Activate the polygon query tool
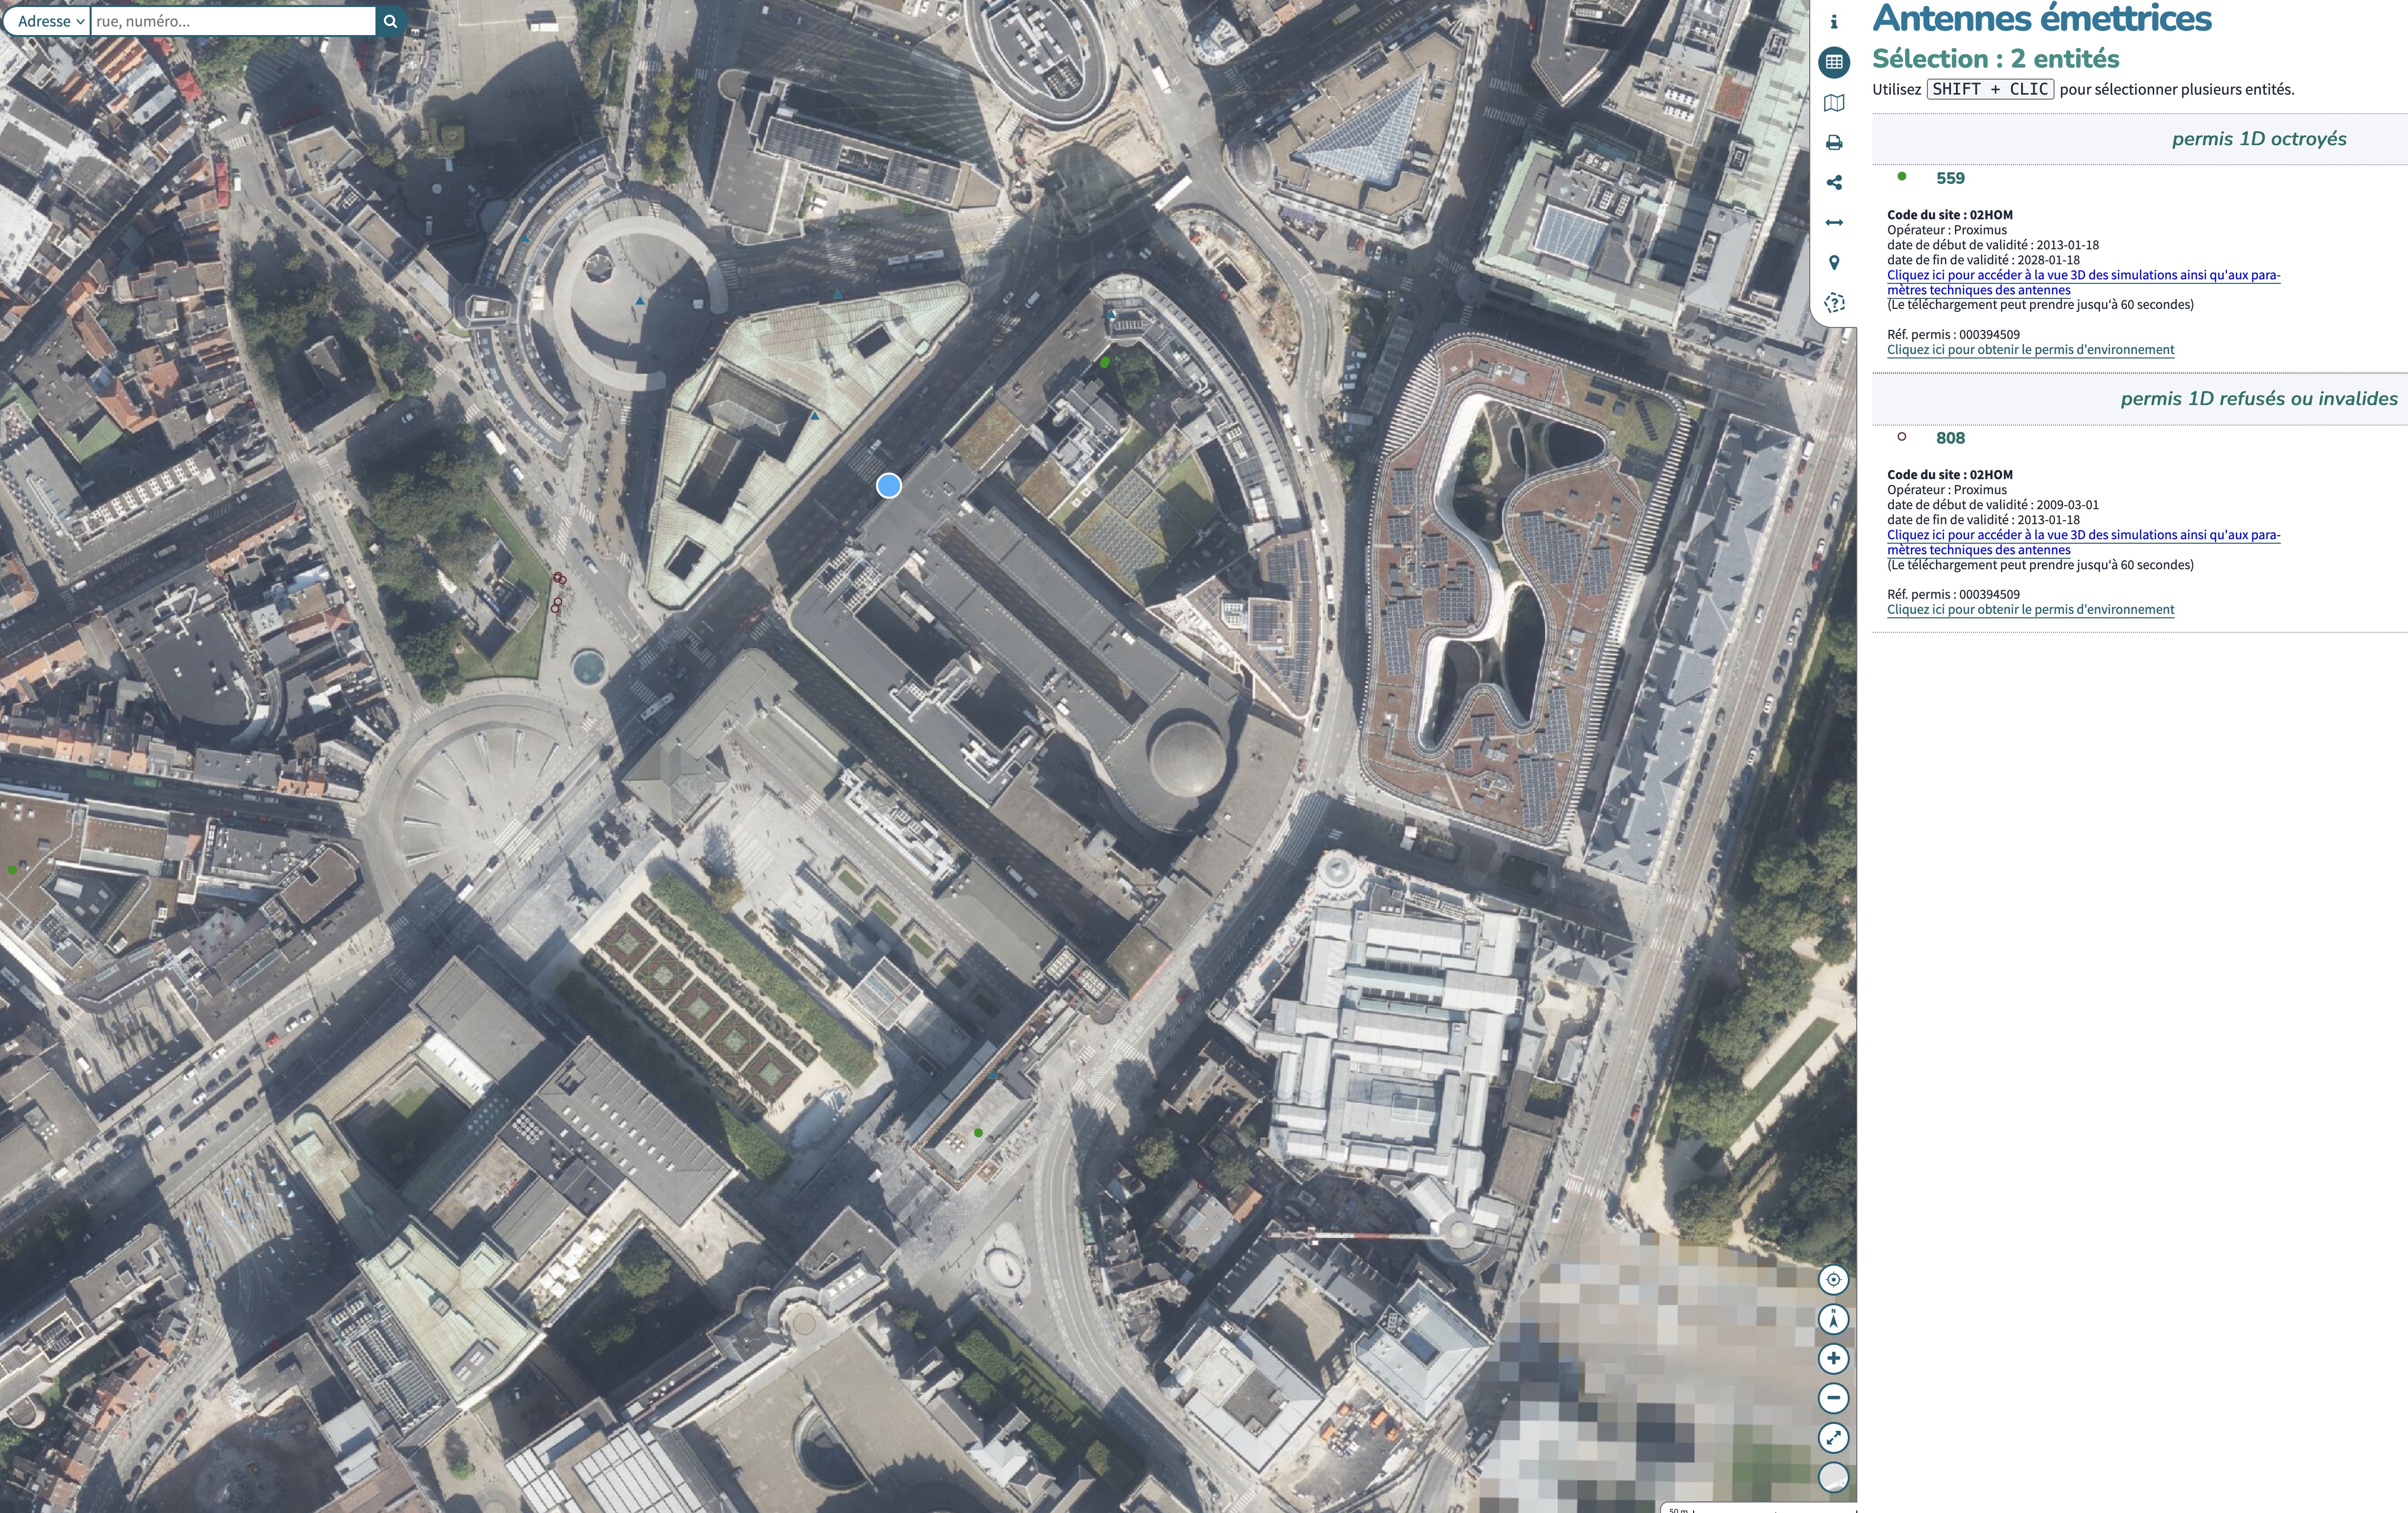The height and width of the screenshot is (1513, 2408). (x=1833, y=303)
